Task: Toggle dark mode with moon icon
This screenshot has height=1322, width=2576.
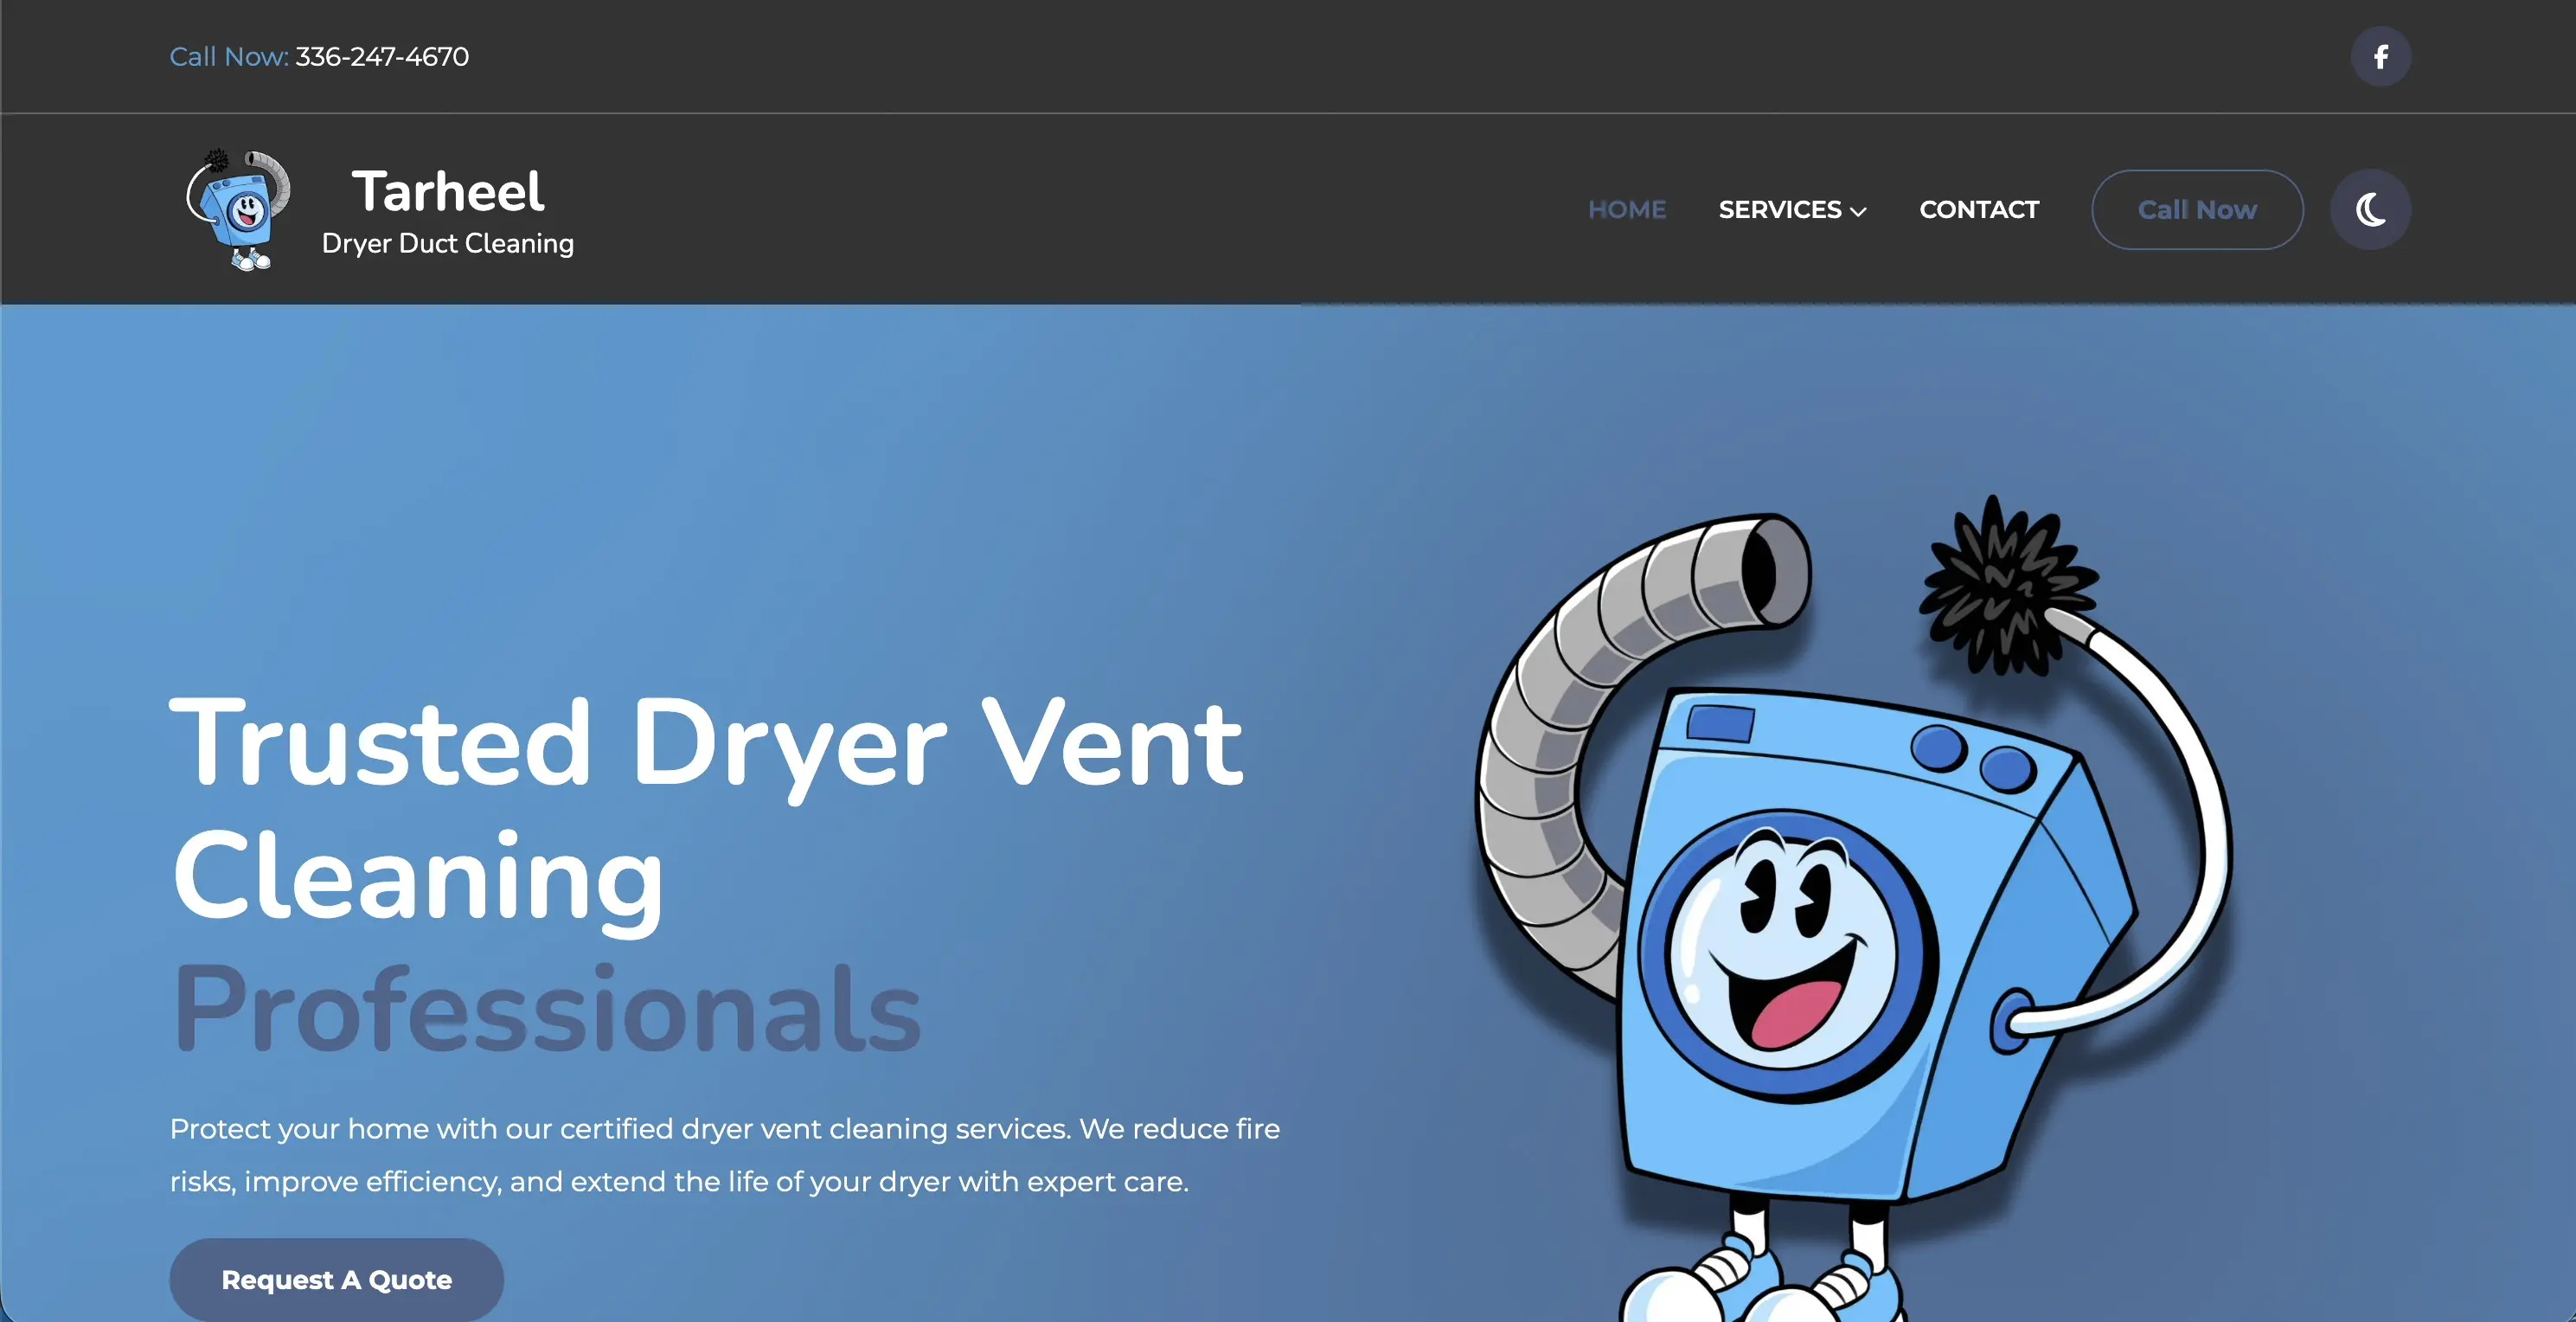Action: [2370, 210]
